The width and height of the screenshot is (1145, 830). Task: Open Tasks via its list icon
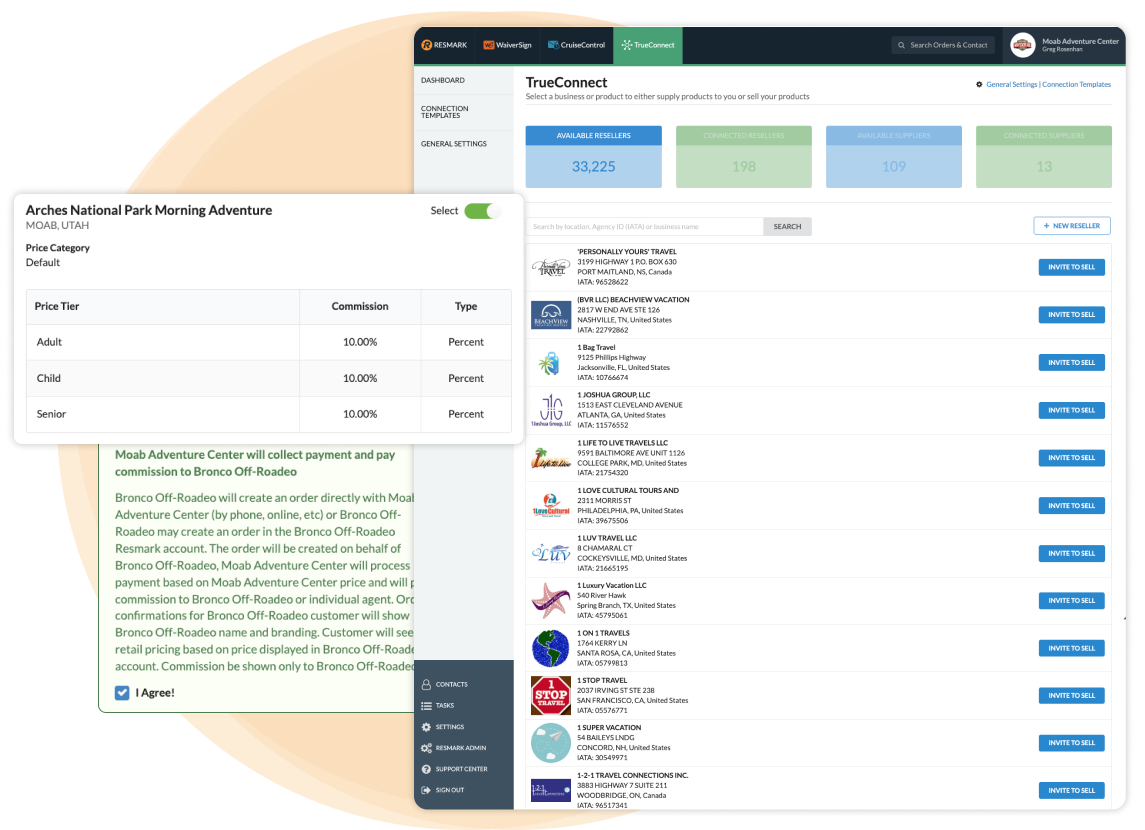[426, 706]
